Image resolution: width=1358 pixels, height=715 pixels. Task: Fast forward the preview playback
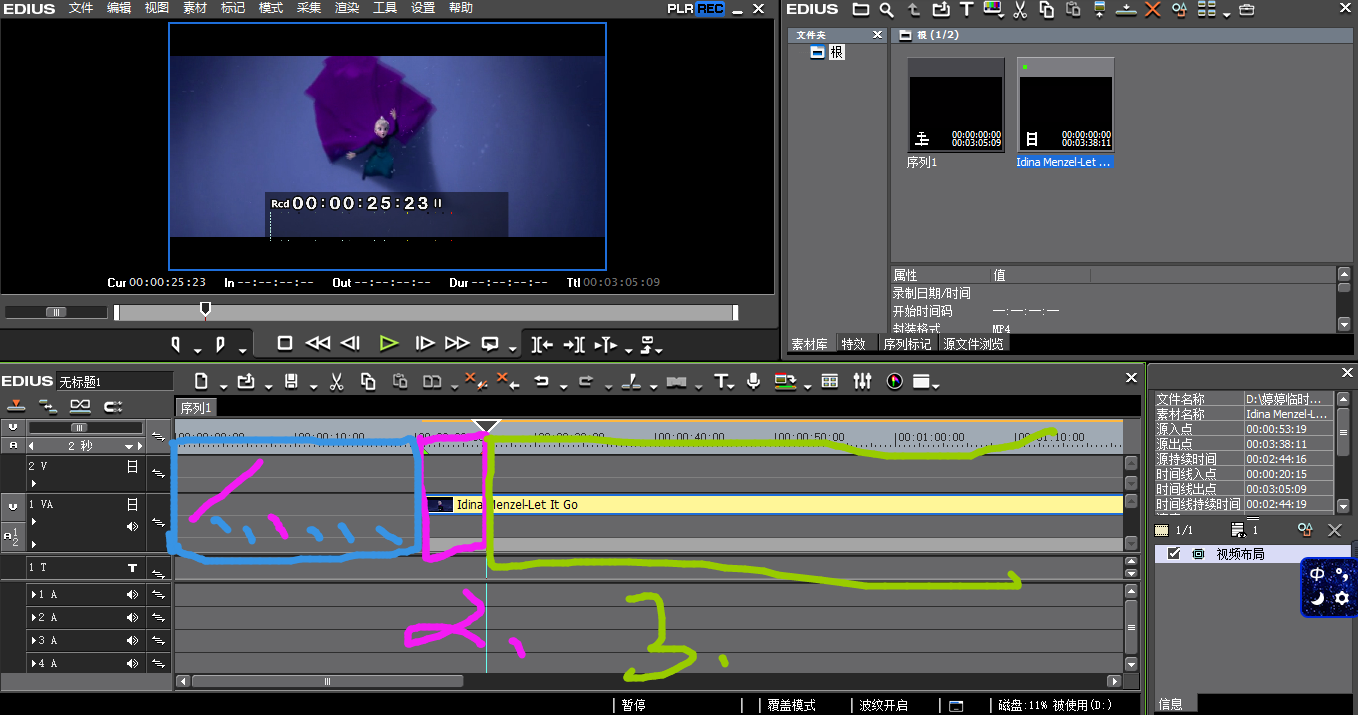(457, 343)
